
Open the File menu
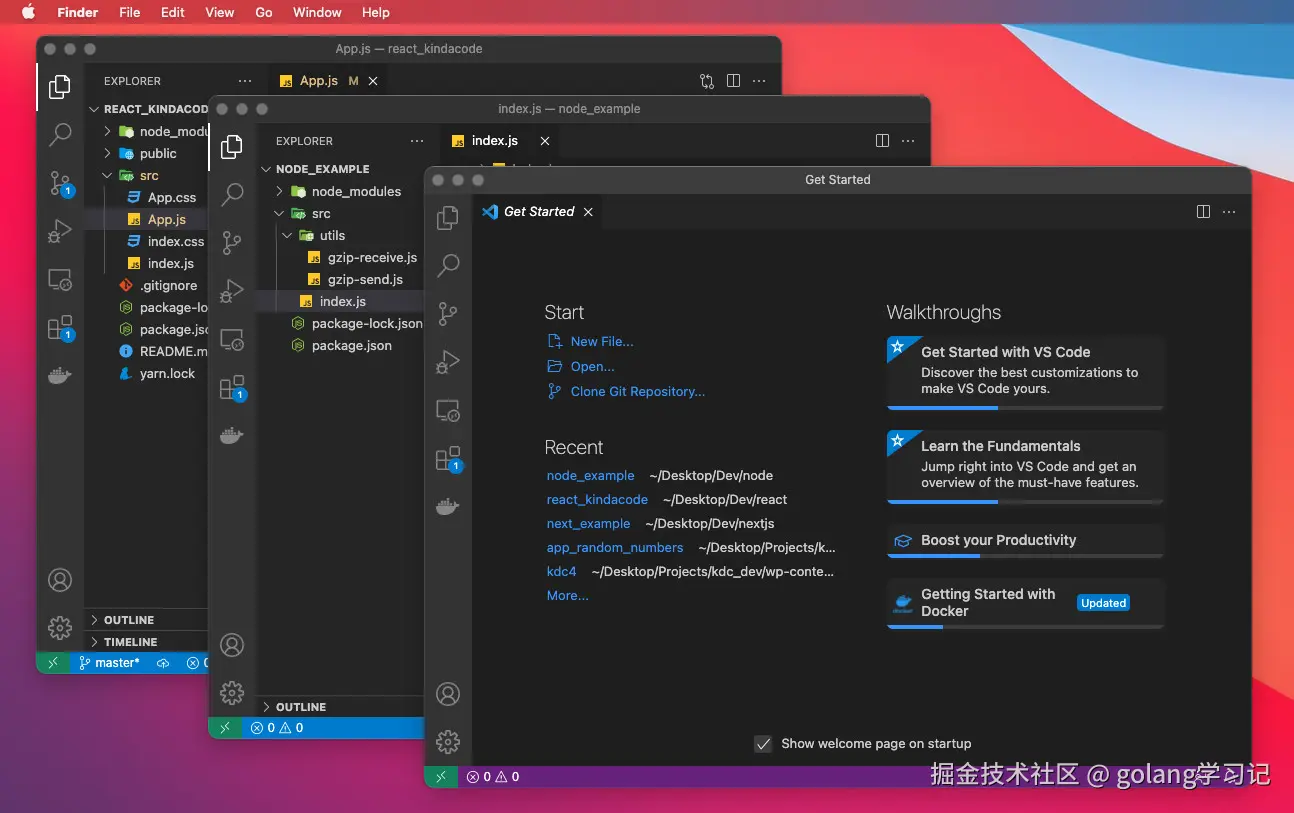[130, 12]
